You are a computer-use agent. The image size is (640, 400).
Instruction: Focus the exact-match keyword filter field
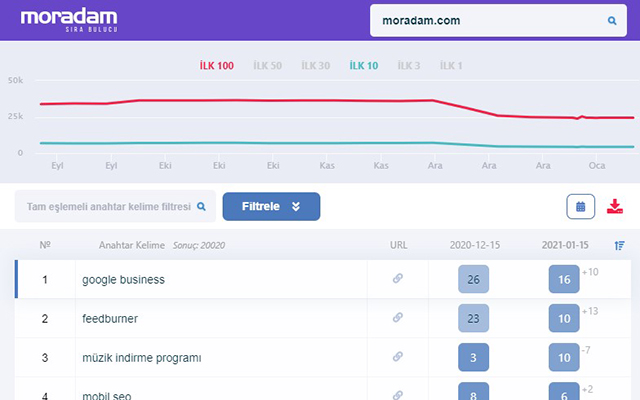point(108,207)
